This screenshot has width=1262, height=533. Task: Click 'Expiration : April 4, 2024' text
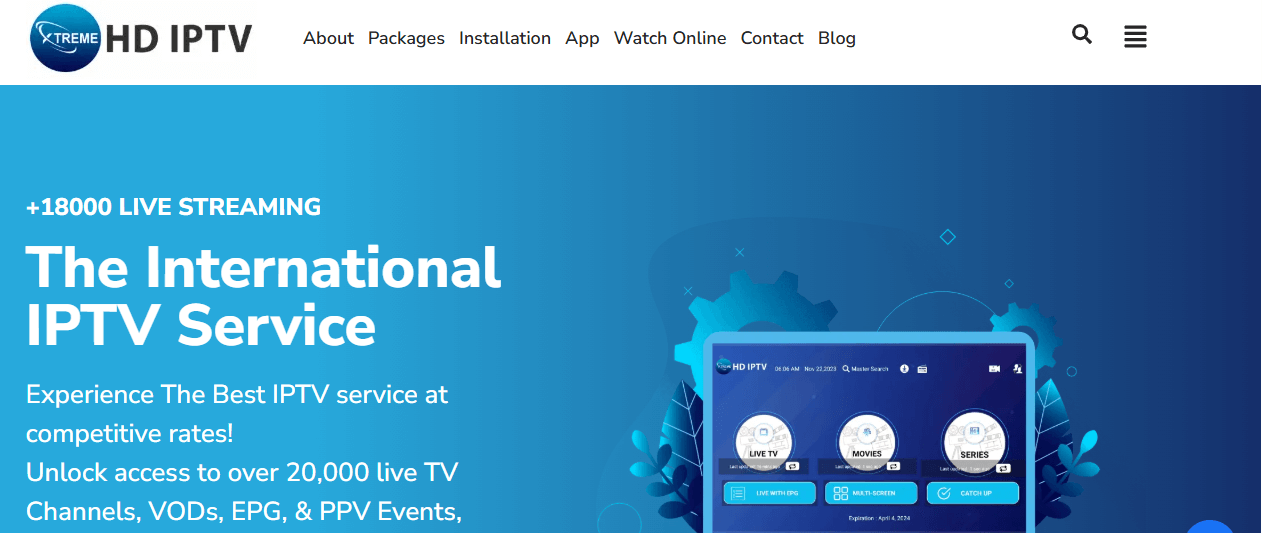[879, 518]
